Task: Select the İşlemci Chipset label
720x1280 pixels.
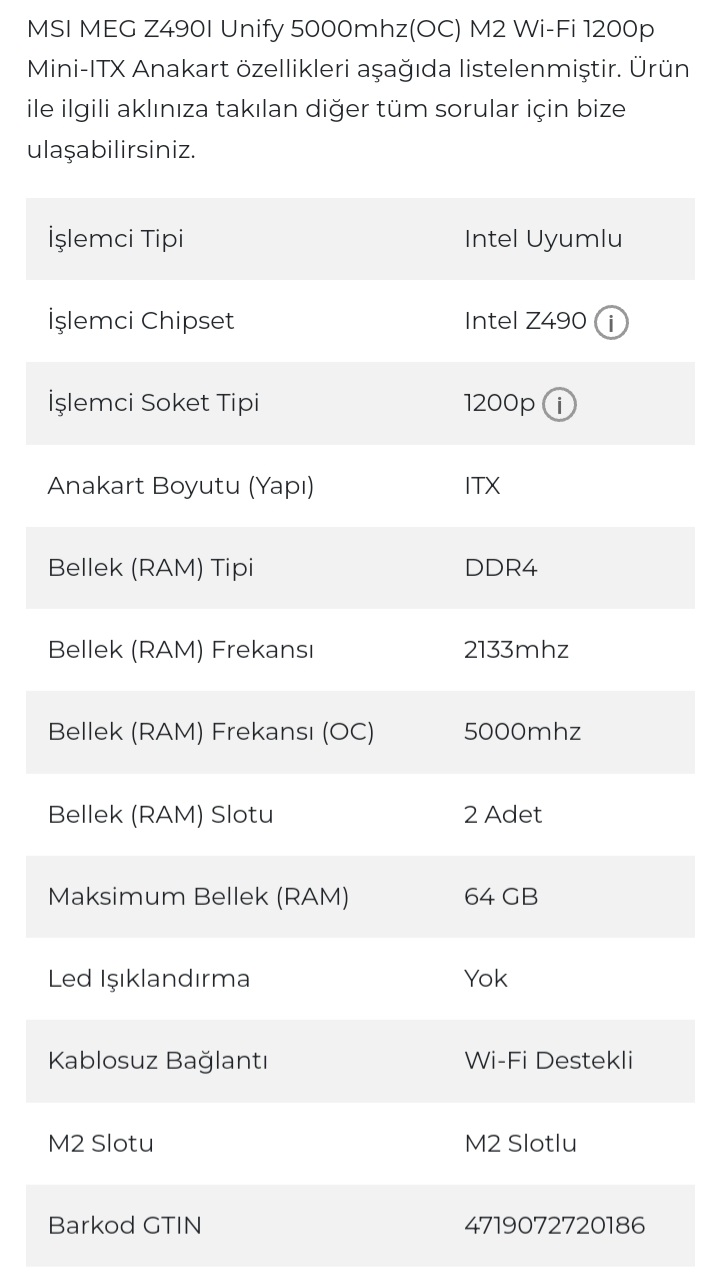Action: click(x=141, y=321)
